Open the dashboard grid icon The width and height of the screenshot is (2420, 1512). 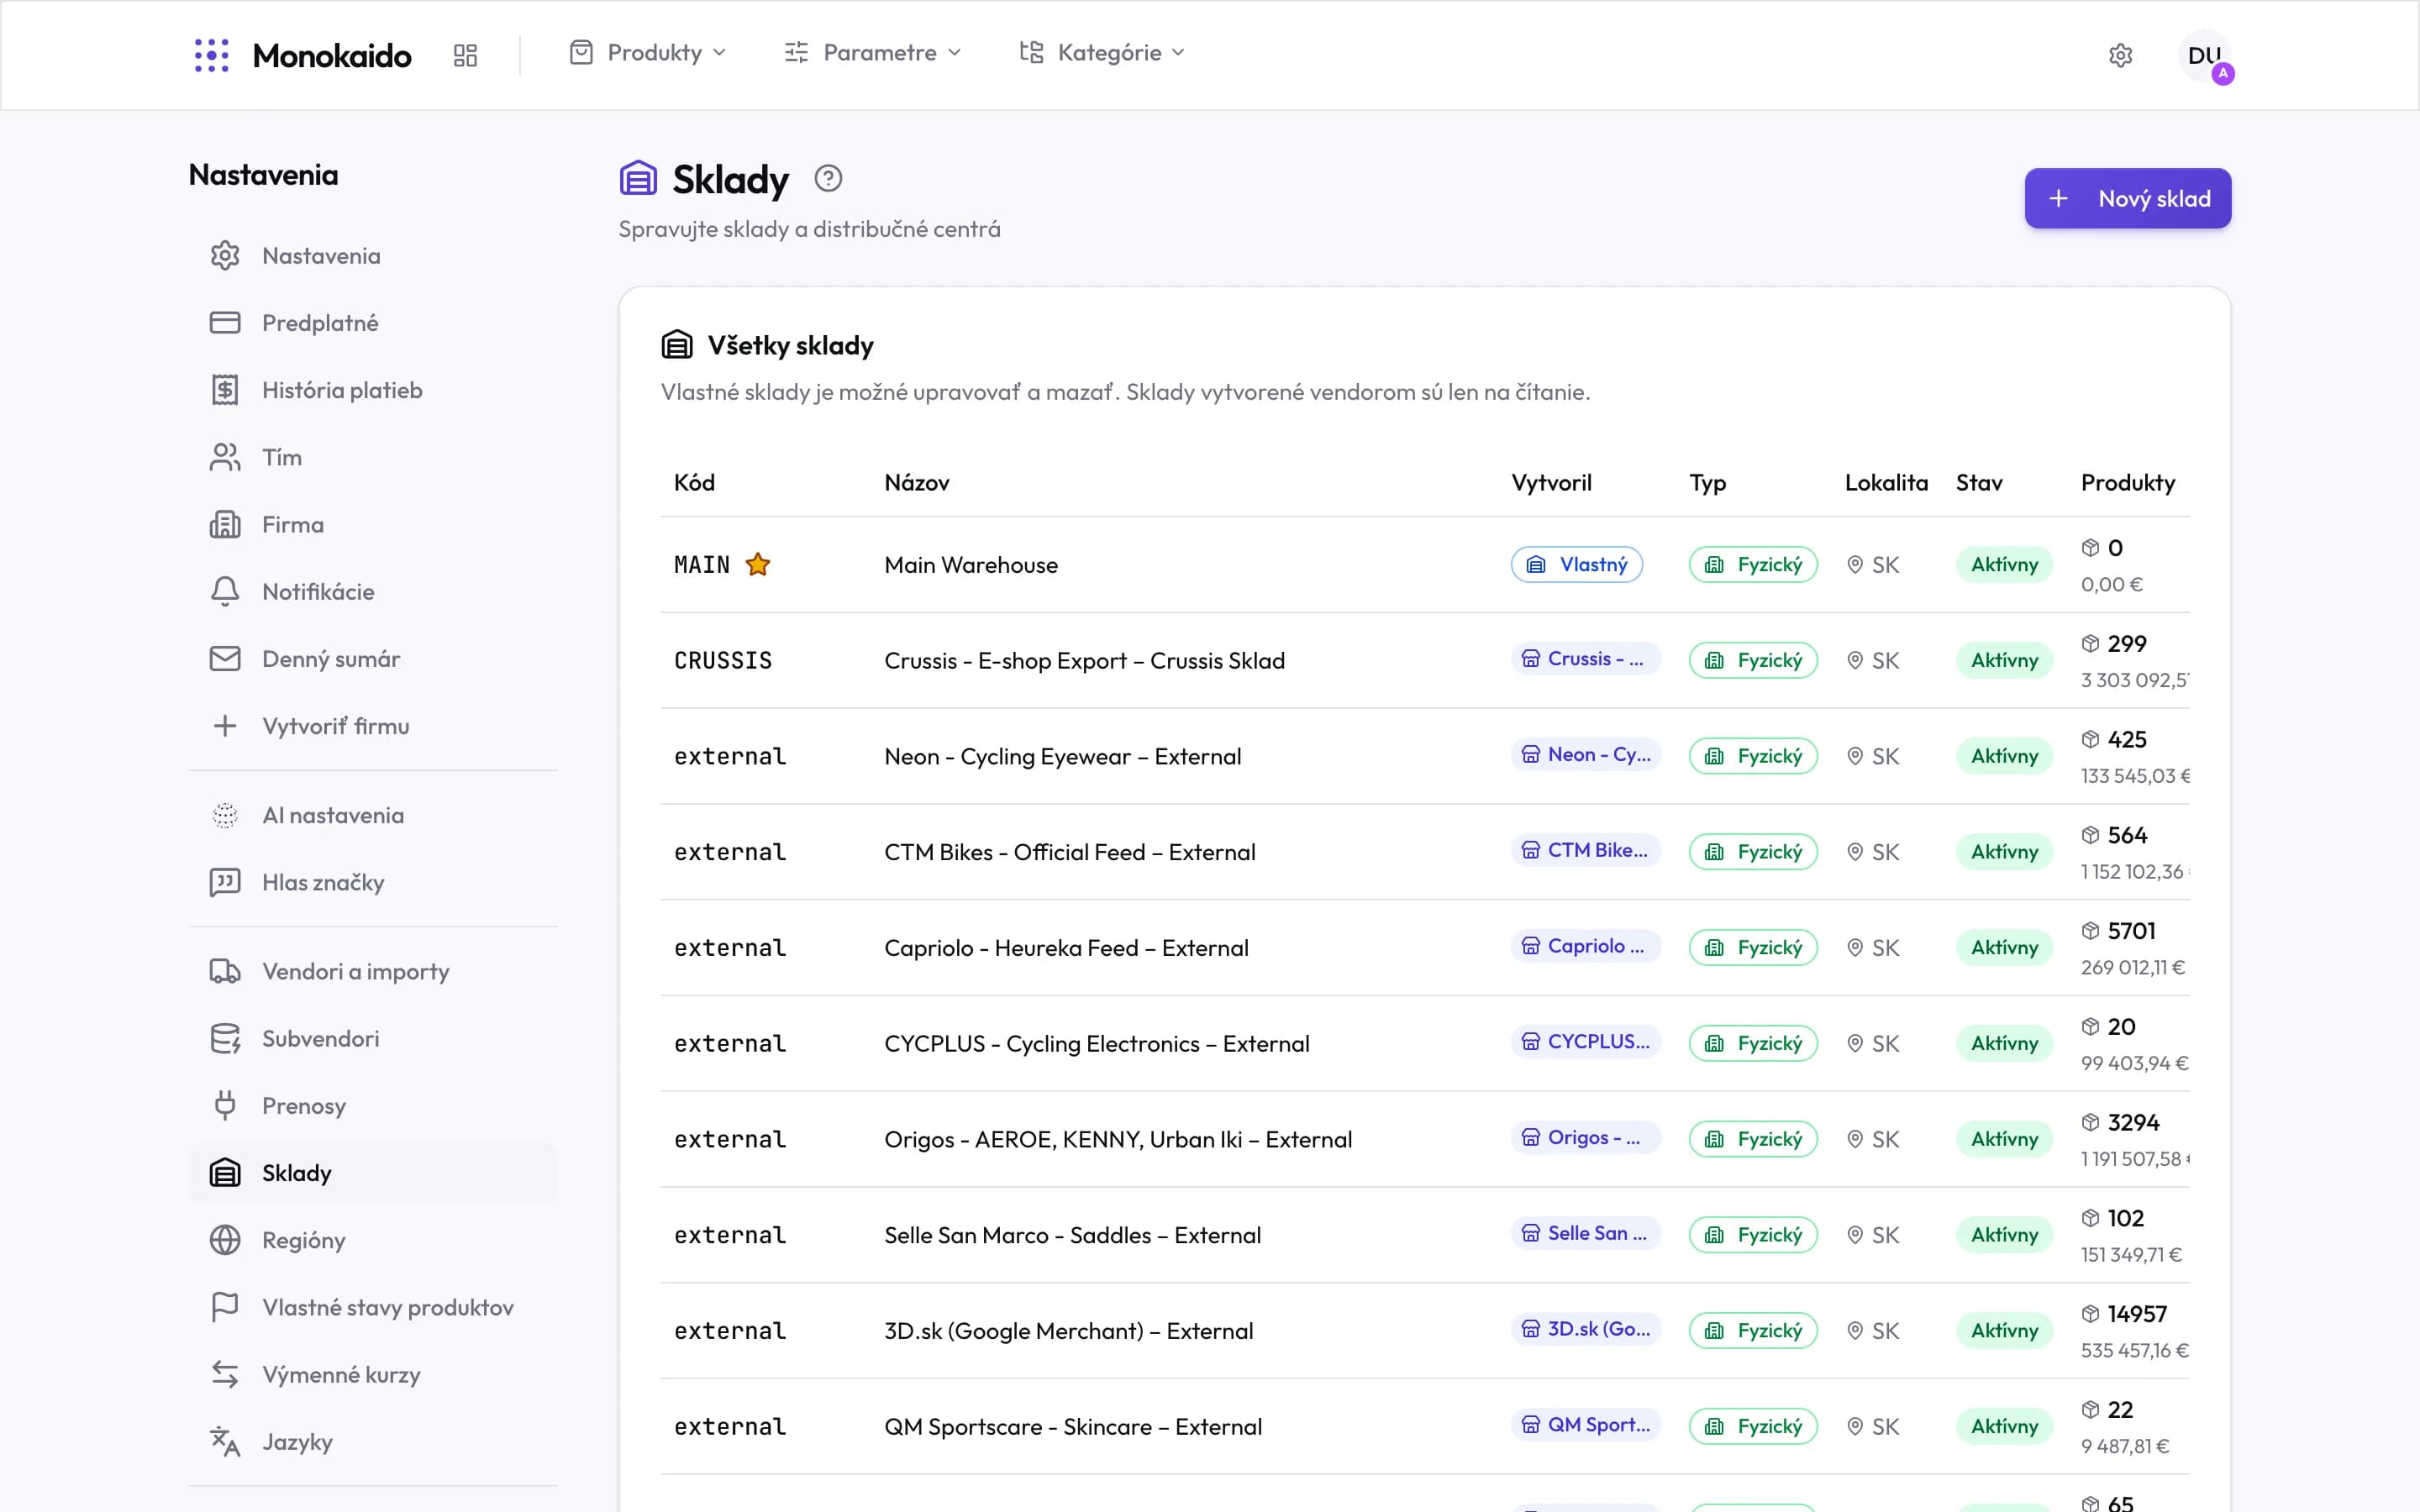tap(465, 55)
